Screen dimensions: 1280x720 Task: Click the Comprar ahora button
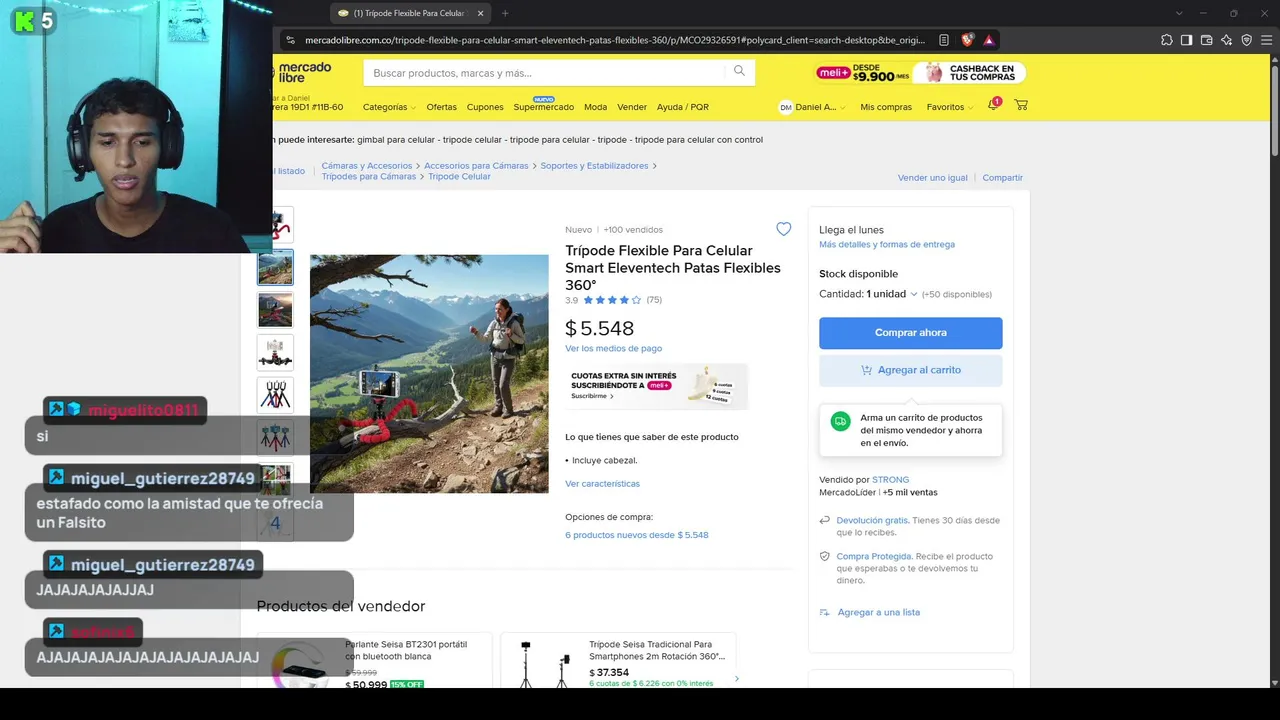click(911, 333)
